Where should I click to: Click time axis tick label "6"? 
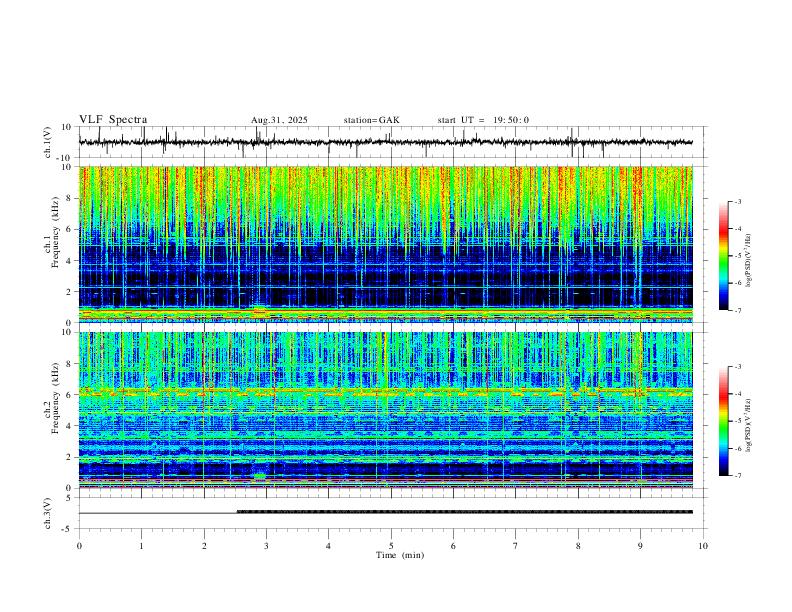pos(454,546)
